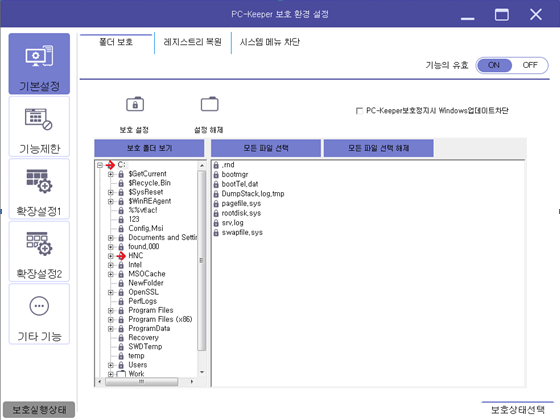The image size is (560, 420).
Task: Select the OpenSSL folder in tree
Action: click(144, 292)
